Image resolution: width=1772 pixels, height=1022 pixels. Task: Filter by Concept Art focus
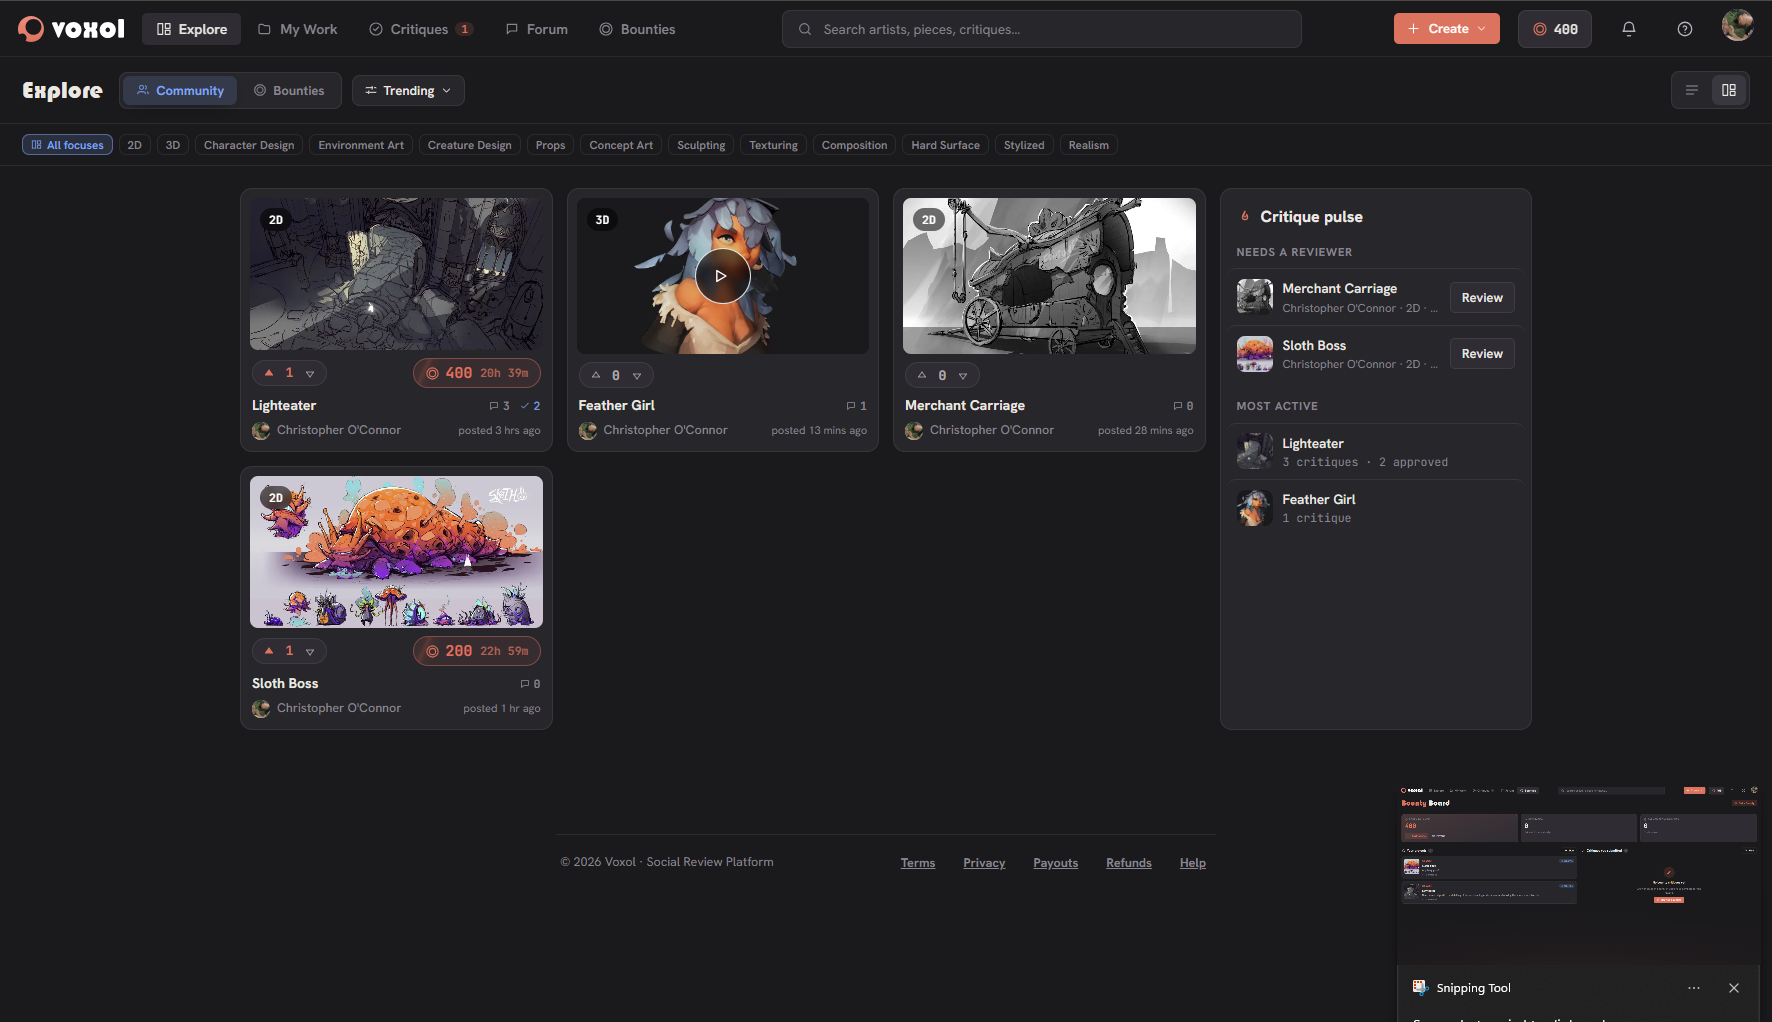click(621, 145)
